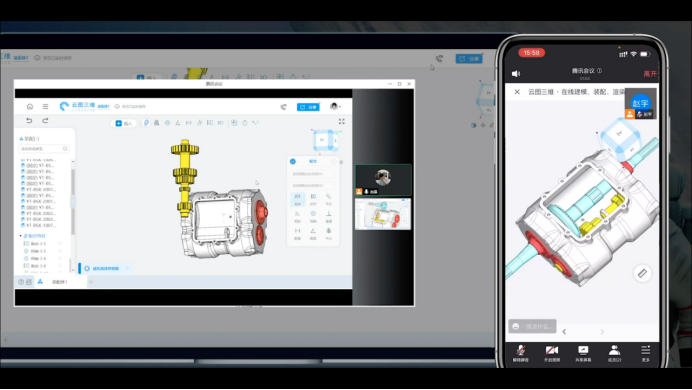This screenshot has height=390, width=692.
Task: Click the undo arrow in the CAD window
Action: pyautogui.click(x=29, y=120)
